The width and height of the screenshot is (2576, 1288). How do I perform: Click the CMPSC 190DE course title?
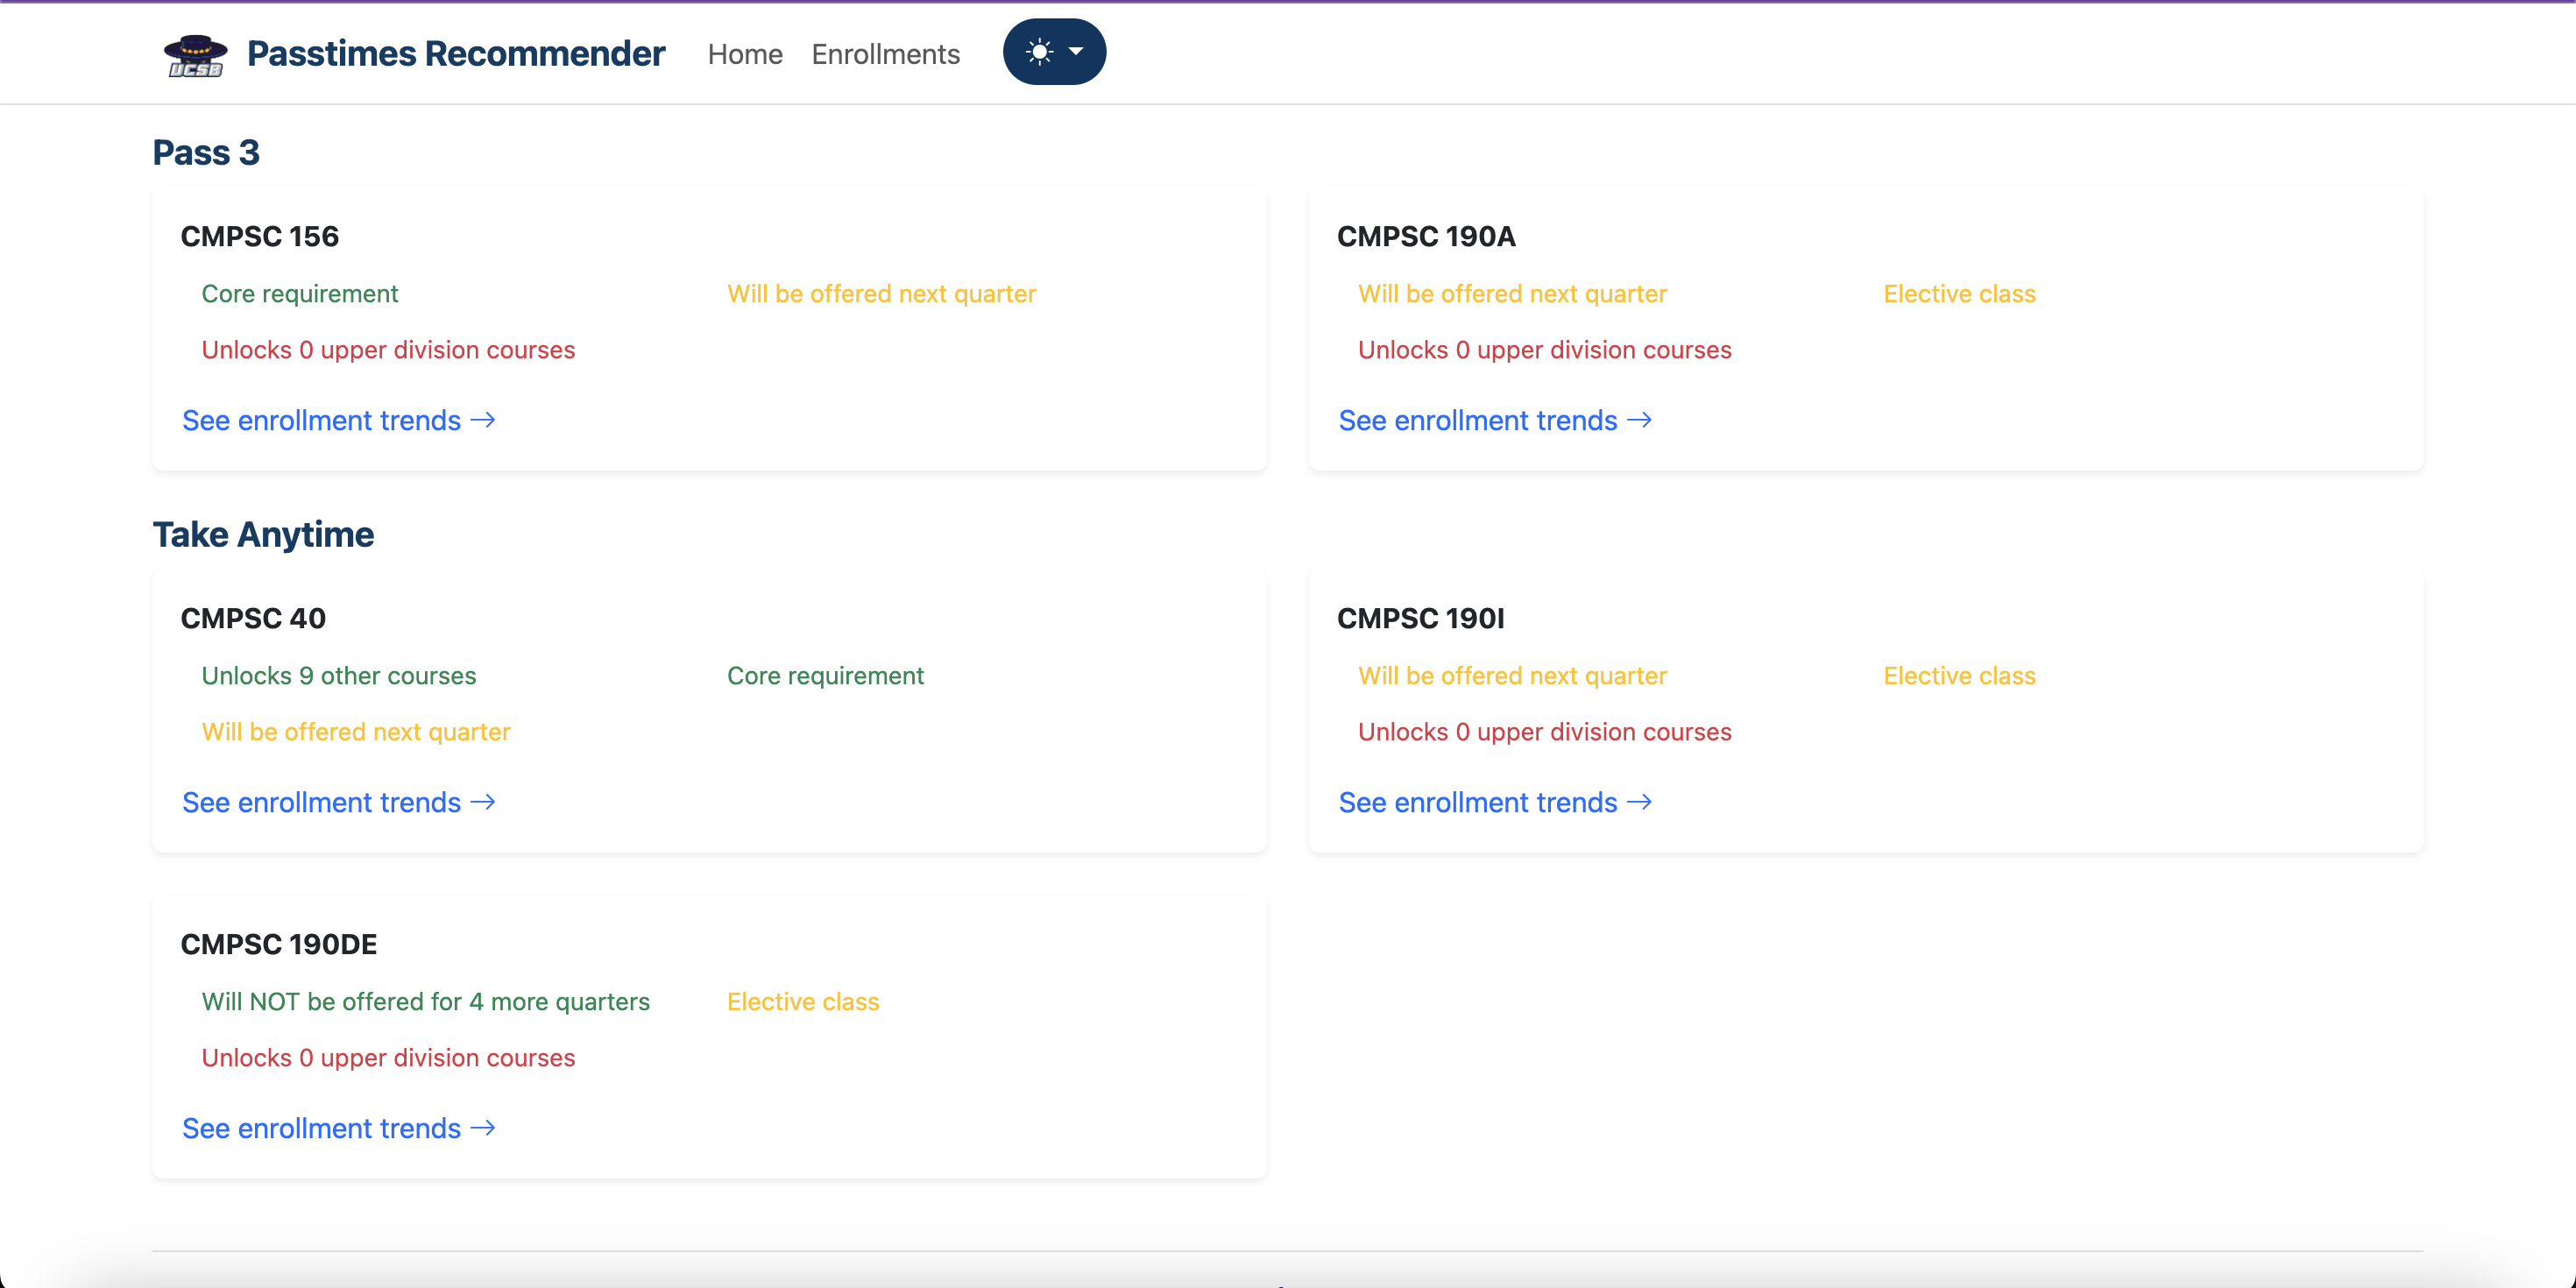click(x=279, y=944)
